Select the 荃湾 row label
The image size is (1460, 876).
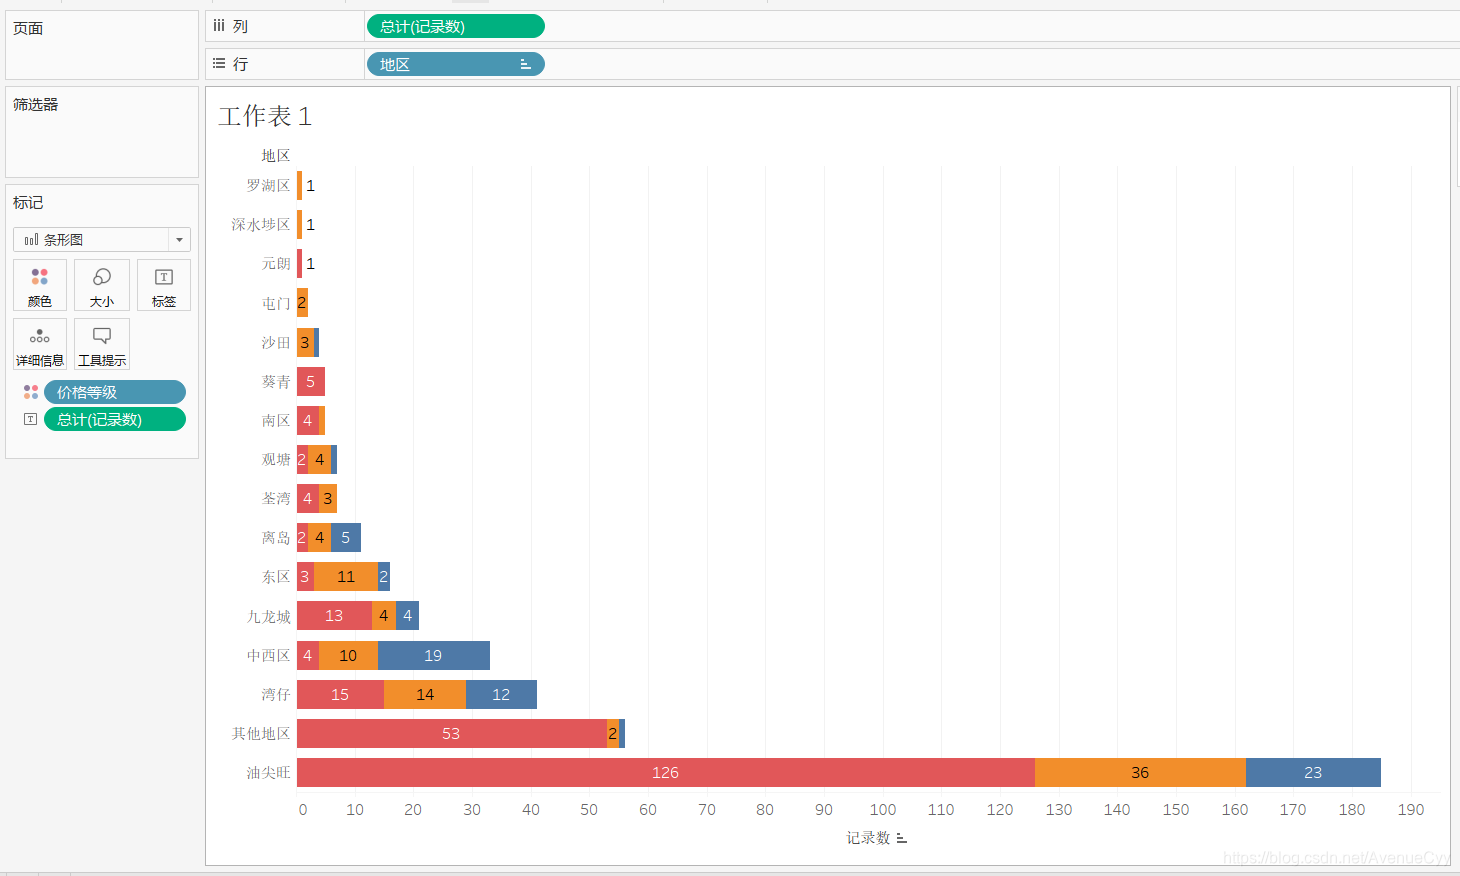click(276, 498)
